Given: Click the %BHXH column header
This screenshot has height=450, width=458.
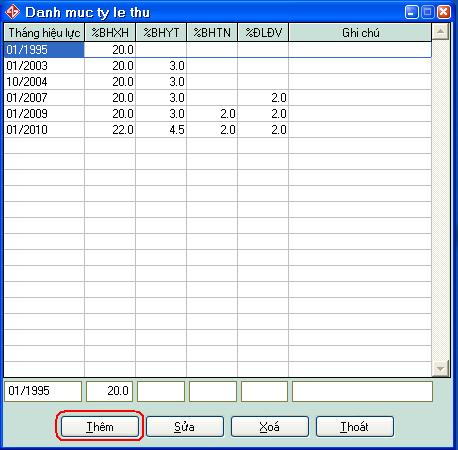Looking at the screenshot, I should click(110, 33).
